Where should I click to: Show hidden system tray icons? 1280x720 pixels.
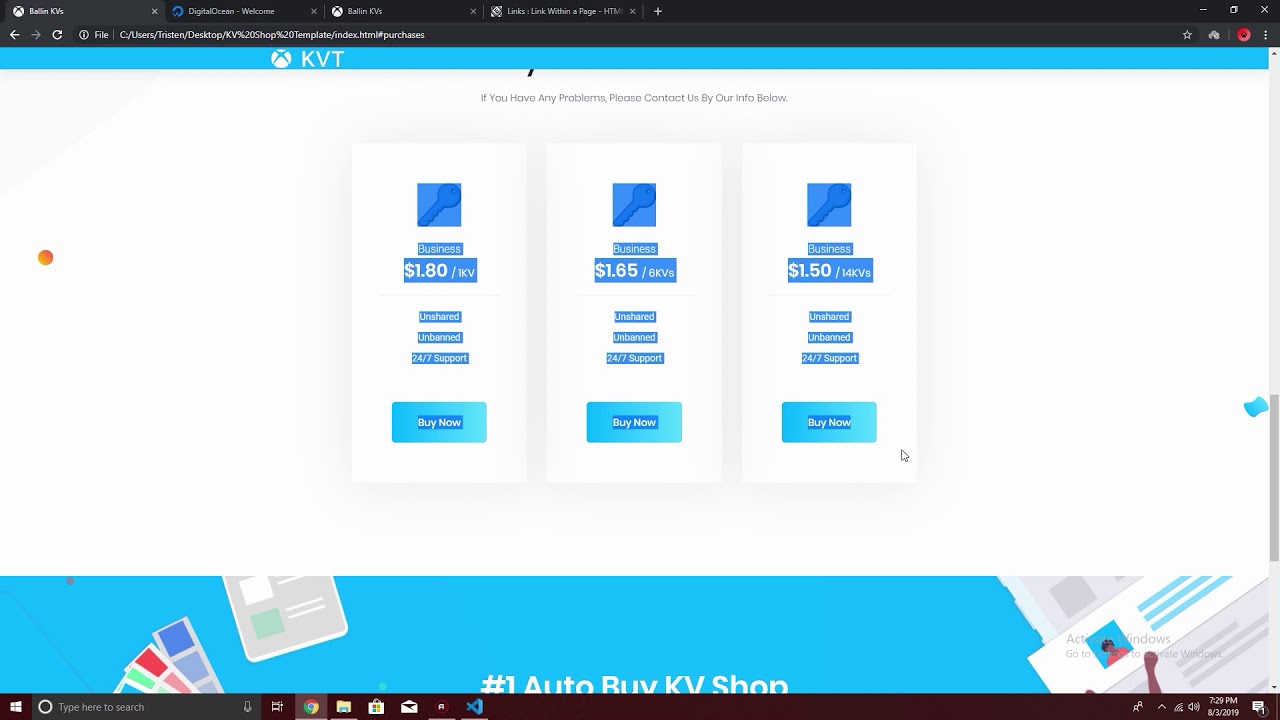coord(1160,707)
